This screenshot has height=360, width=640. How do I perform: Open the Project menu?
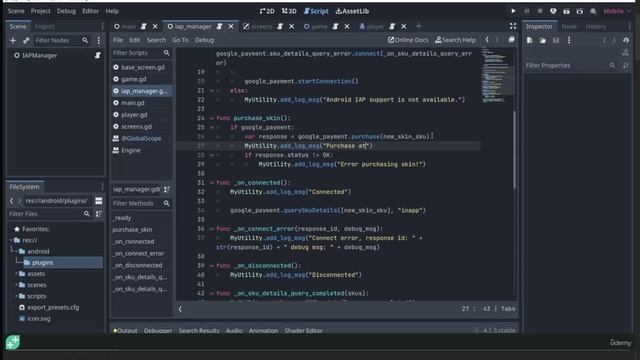tap(40, 11)
